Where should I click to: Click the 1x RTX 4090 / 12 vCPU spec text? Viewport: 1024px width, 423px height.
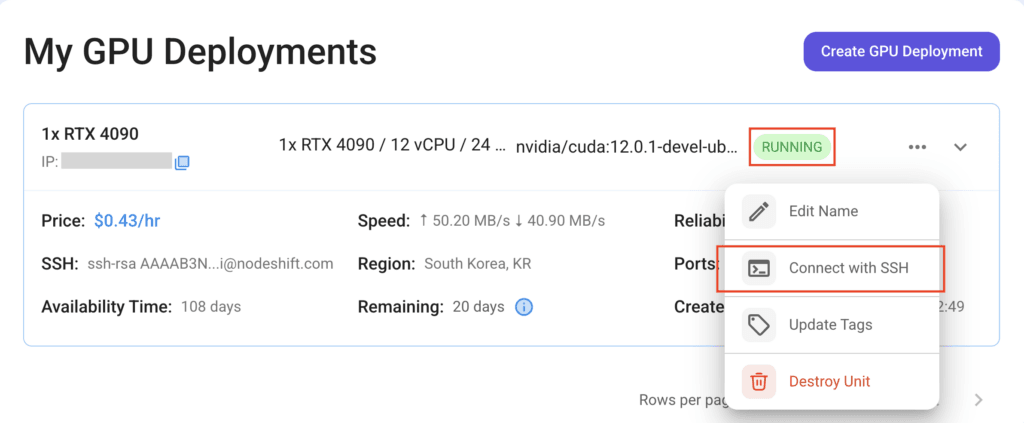click(x=392, y=146)
